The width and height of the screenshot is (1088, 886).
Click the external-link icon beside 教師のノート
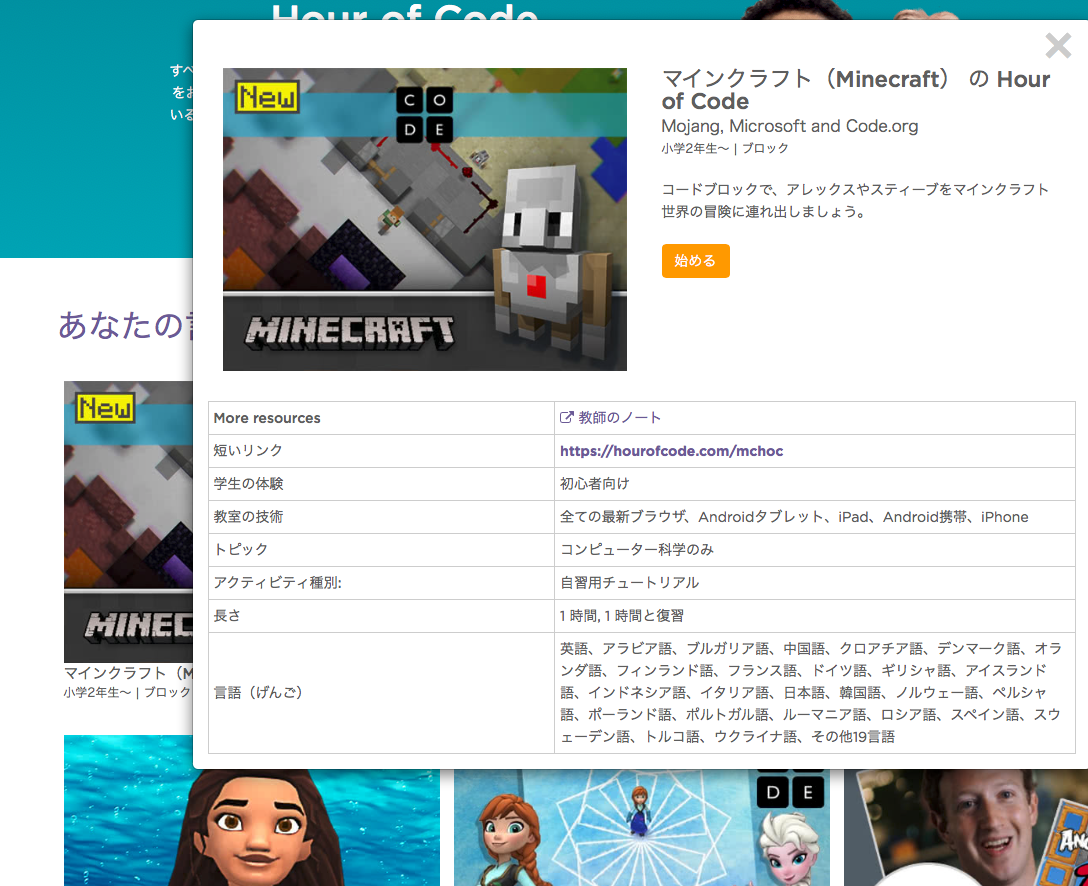point(566,418)
